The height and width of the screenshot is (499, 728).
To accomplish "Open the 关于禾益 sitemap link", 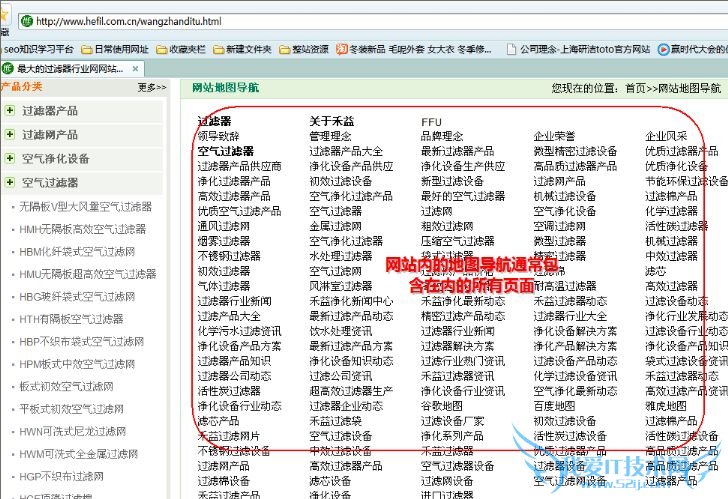I will (332, 121).
